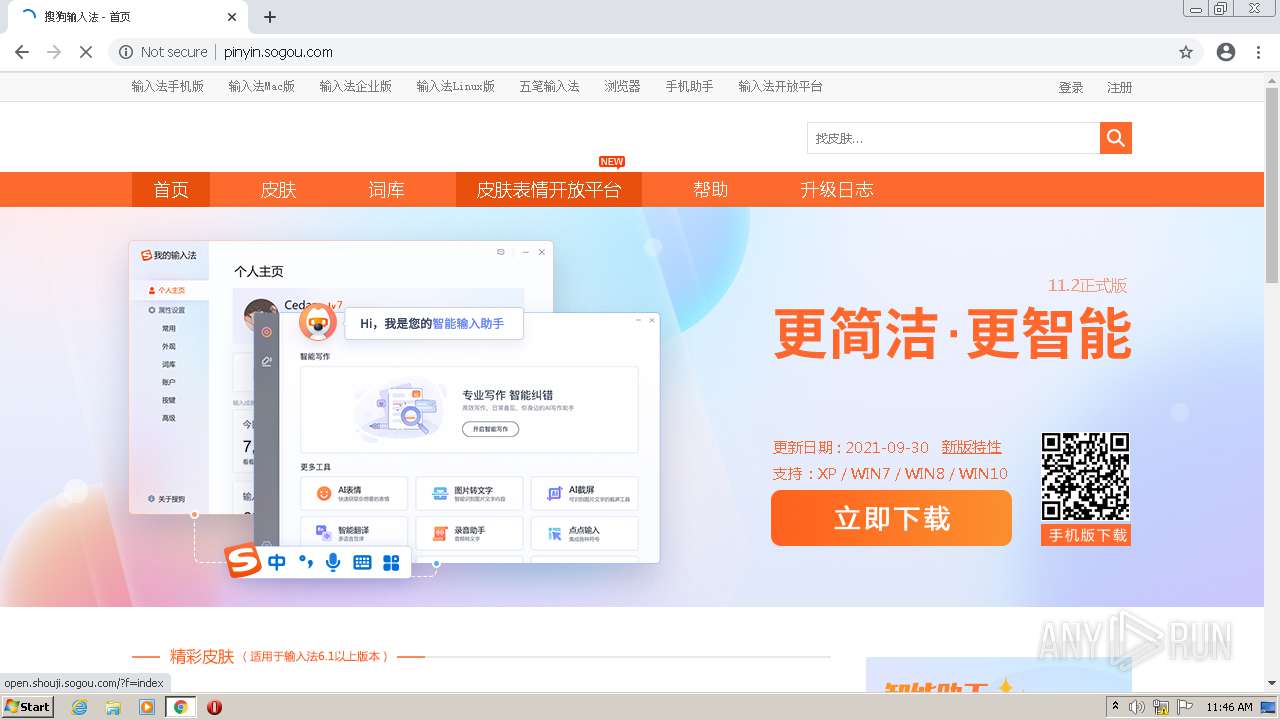
Task: Open Internet Explorer from taskbar
Action: [80, 707]
